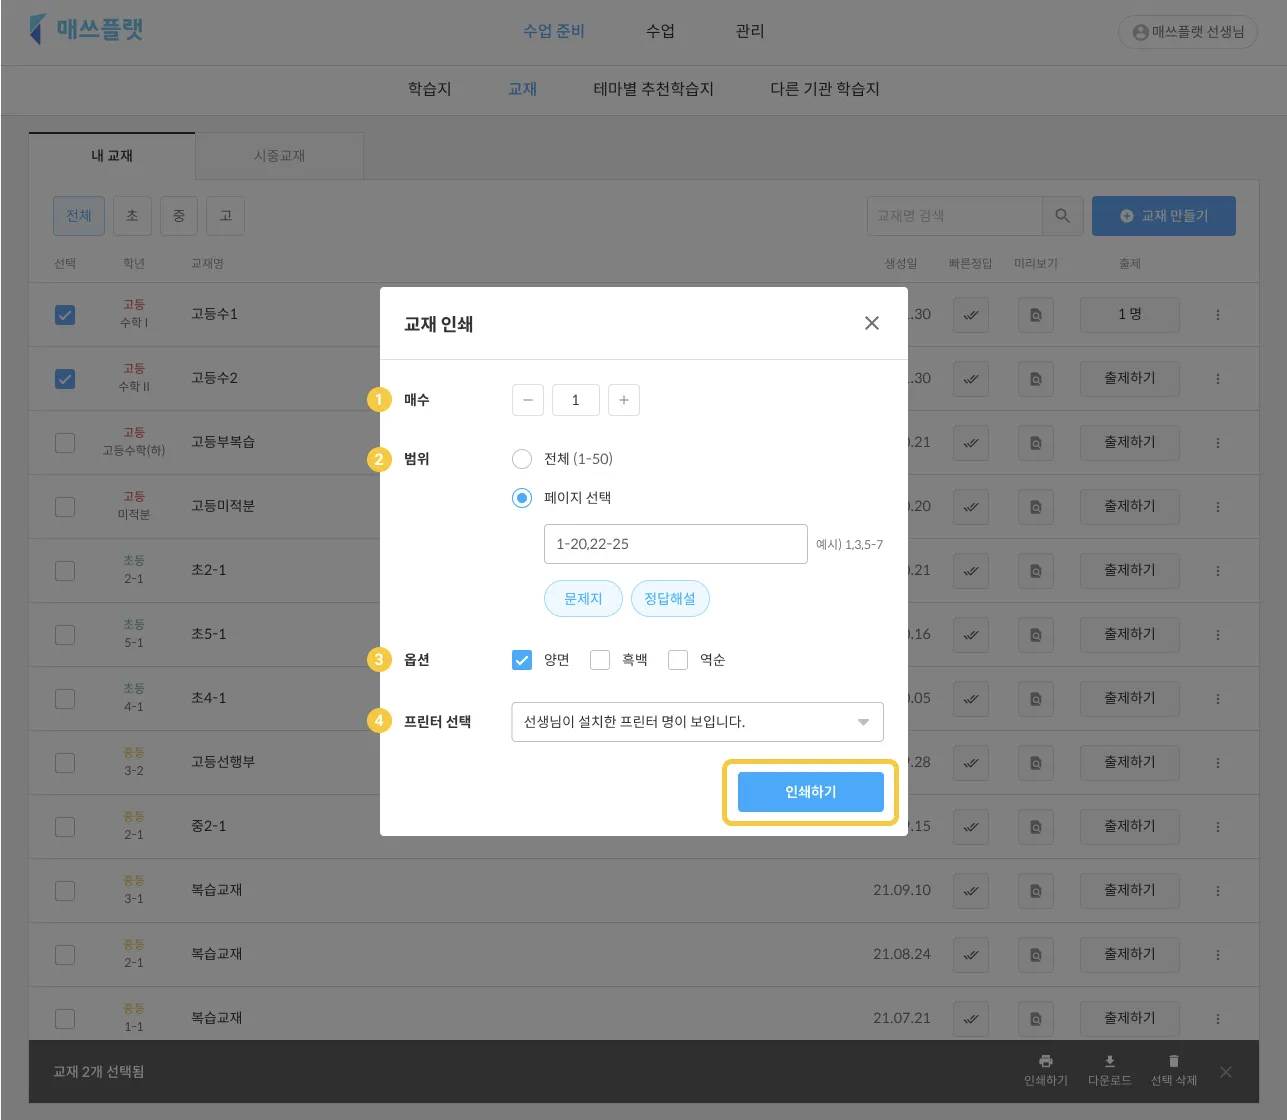Click 출제하기 for 초4-1
Viewport: 1287px width, 1120px height.
(x=1130, y=699)
